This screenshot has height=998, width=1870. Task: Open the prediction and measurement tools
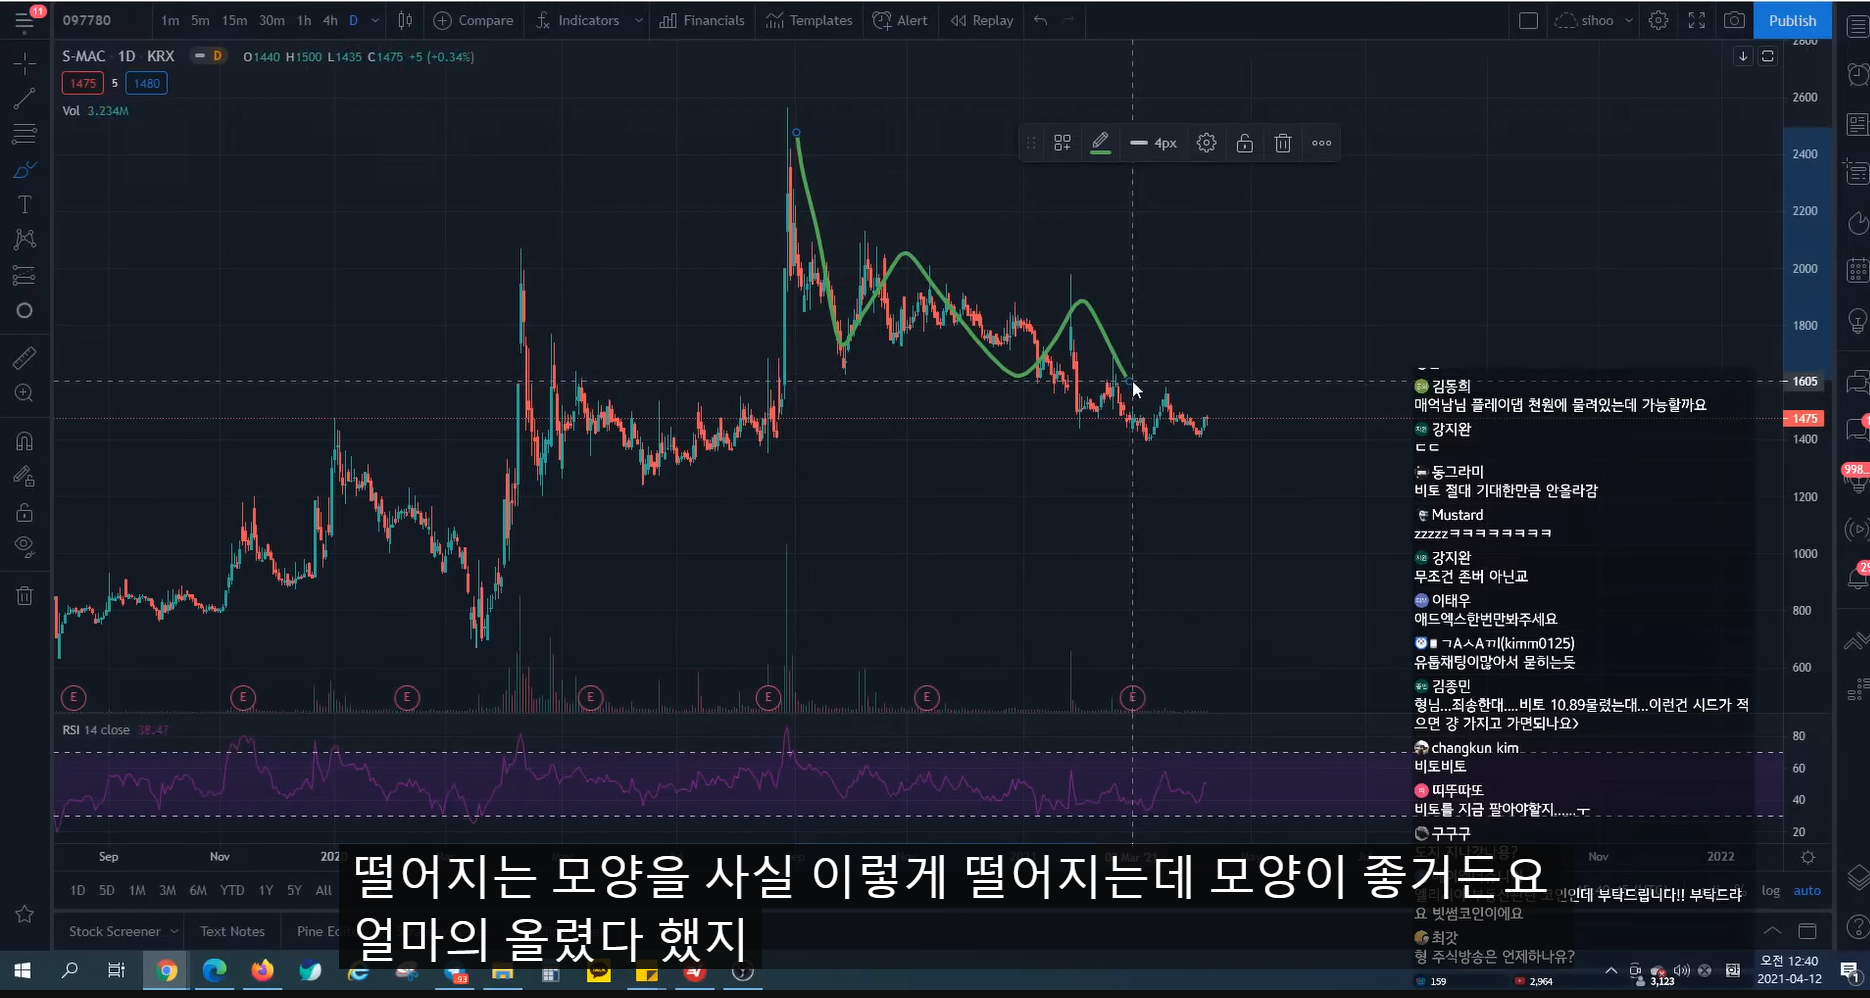(25, 275)
